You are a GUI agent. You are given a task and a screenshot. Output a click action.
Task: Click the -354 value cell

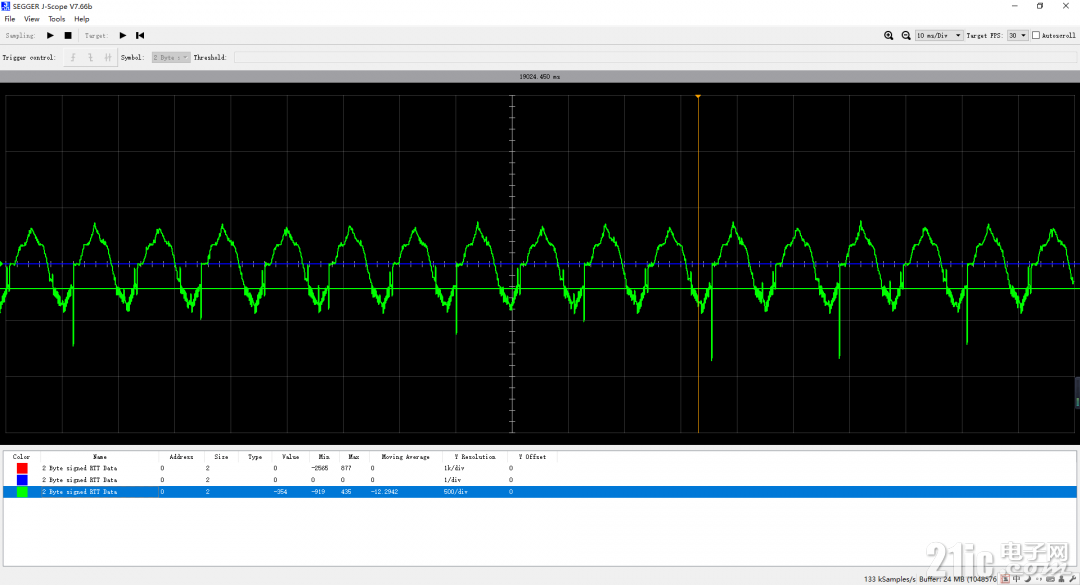280,491
